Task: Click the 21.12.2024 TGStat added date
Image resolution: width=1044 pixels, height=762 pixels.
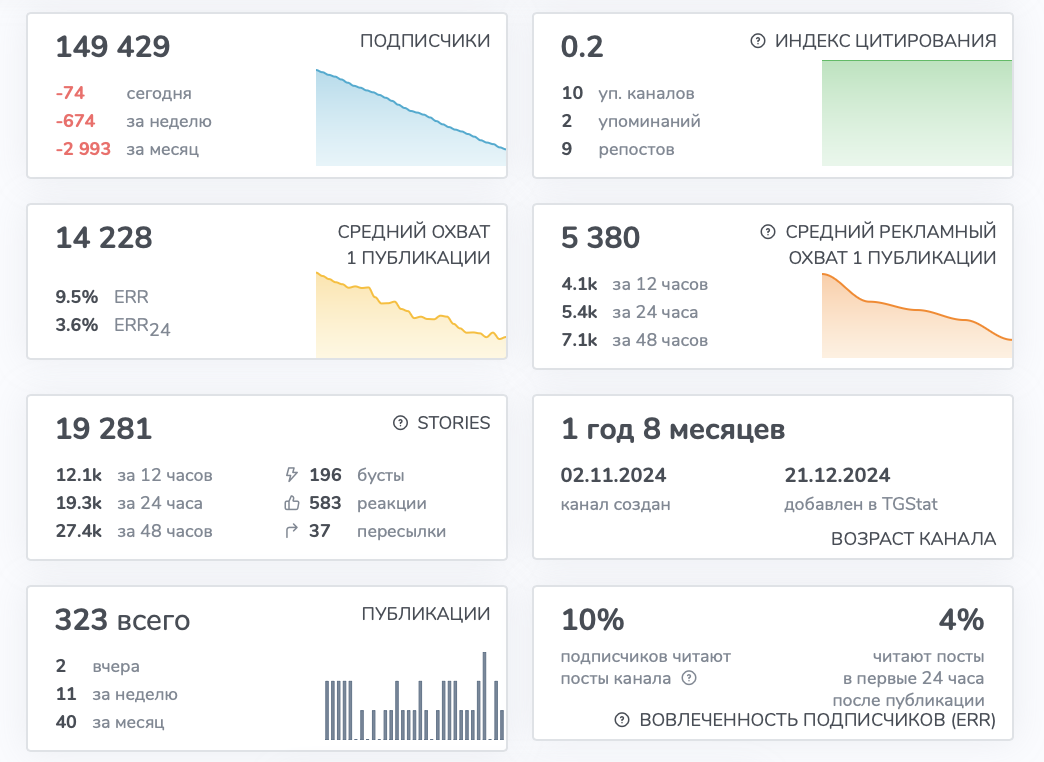Action: [837, 475]
